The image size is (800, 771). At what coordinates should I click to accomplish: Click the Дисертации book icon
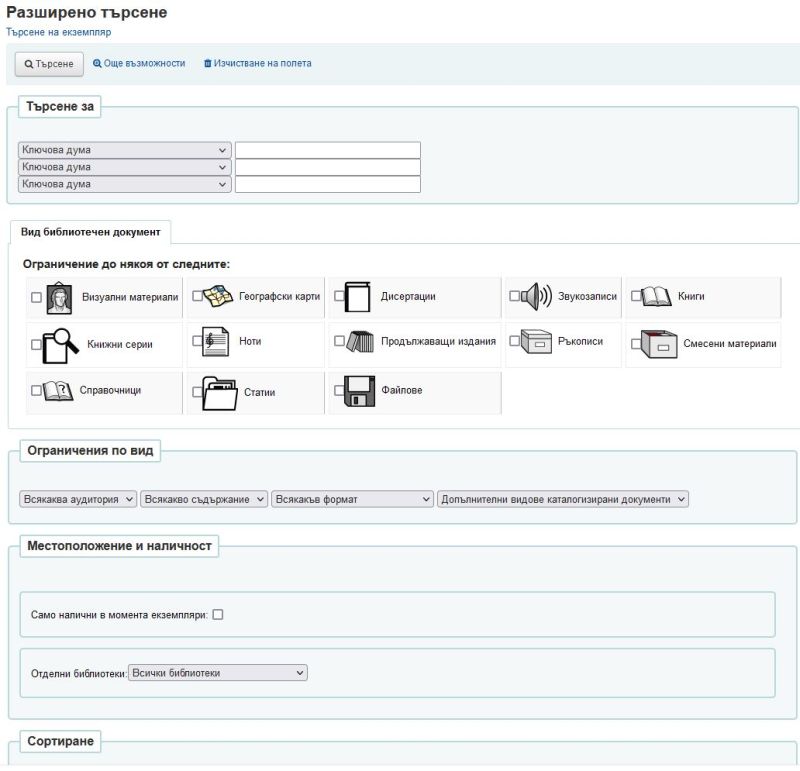[x=357, y=296]
